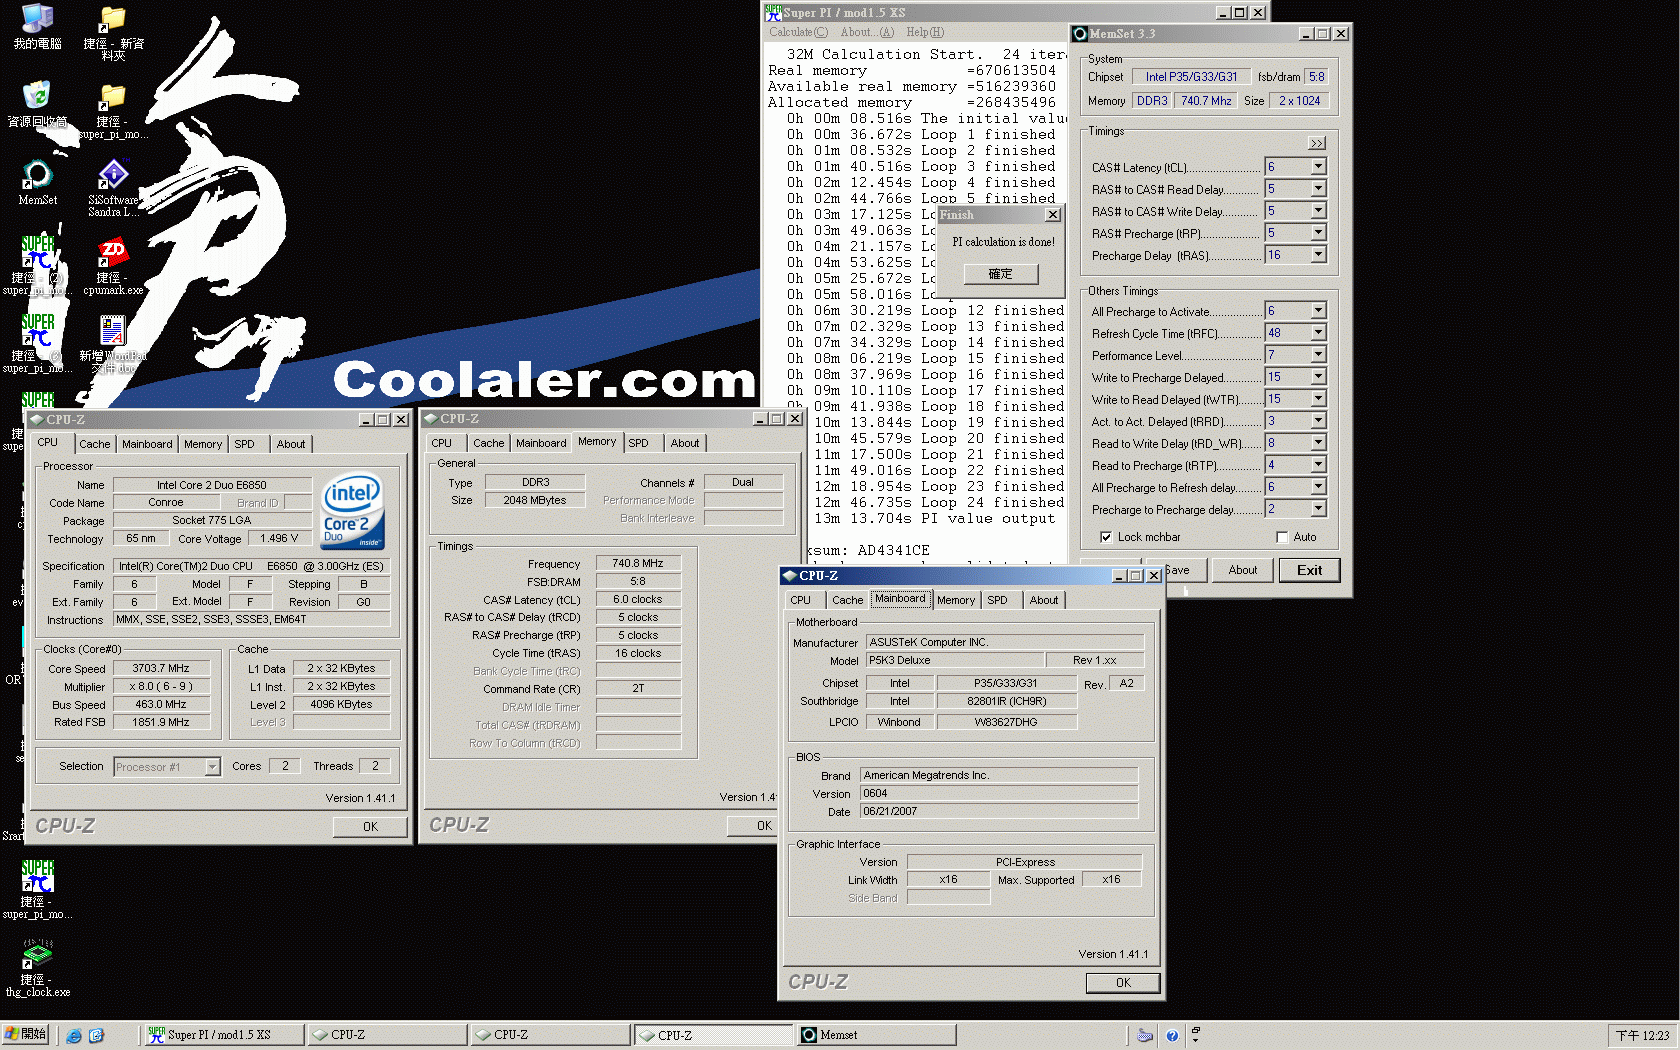The image size is (1680, 1050).
Task: Click the Core Speed 3703.7 MHz field
Action: [x=161, y=668]
